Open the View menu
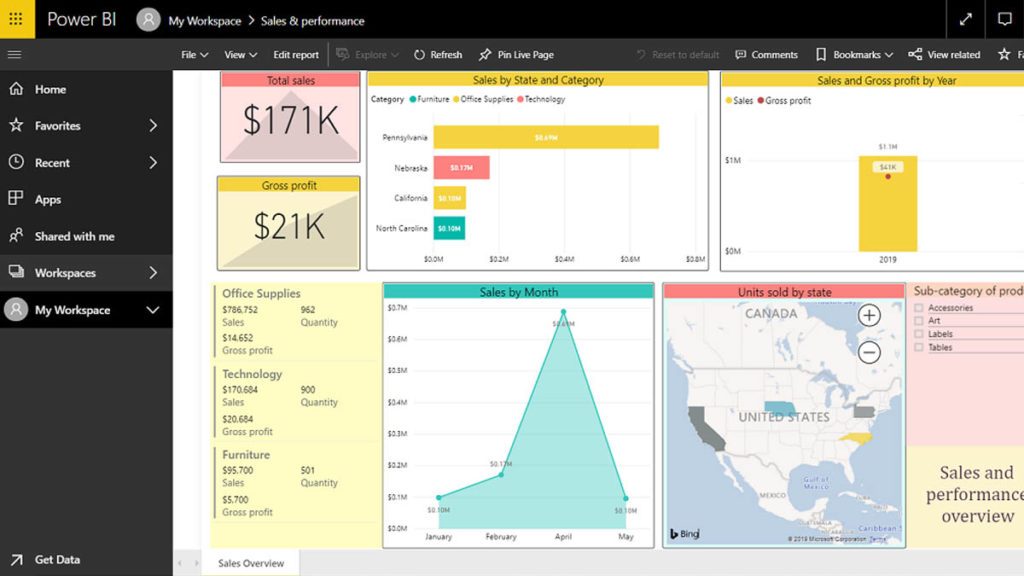 tap(237, 54)
